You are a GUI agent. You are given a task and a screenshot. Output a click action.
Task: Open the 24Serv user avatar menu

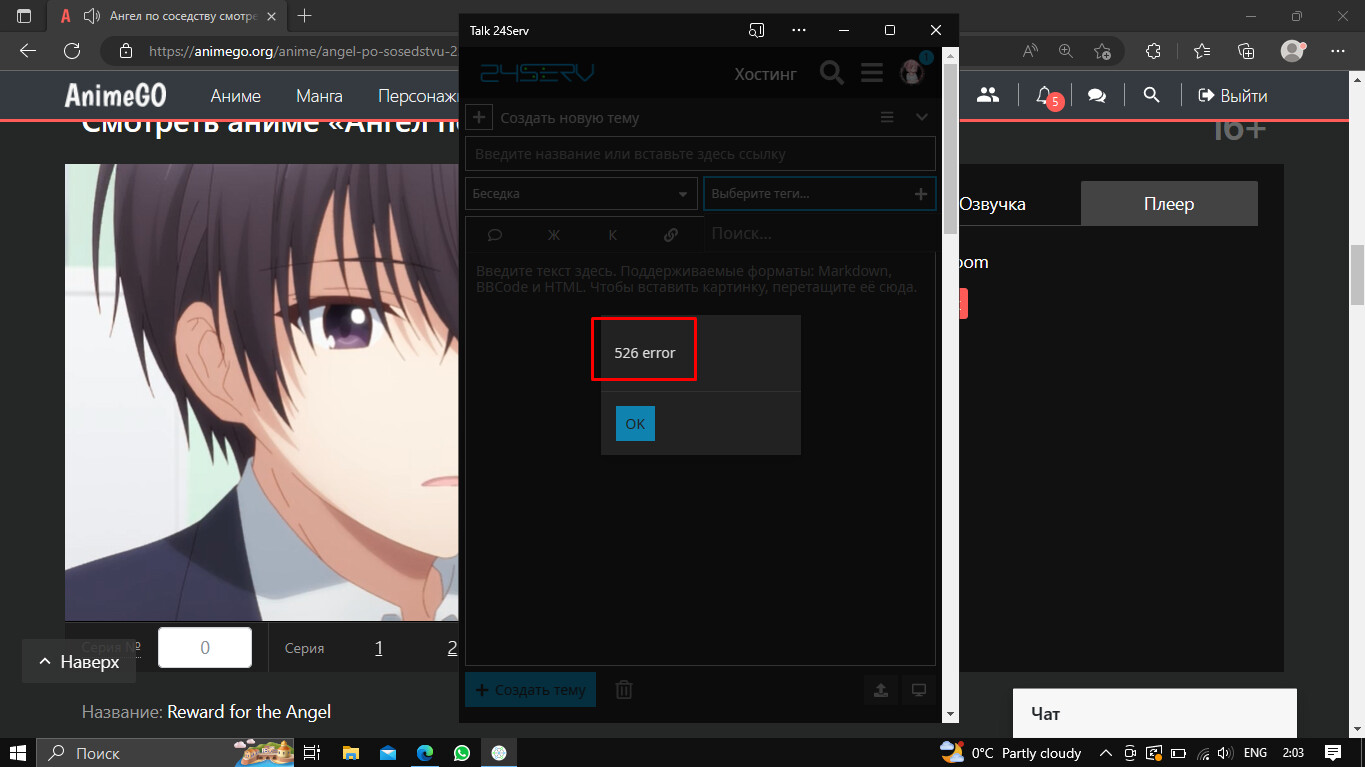point(912,72)
